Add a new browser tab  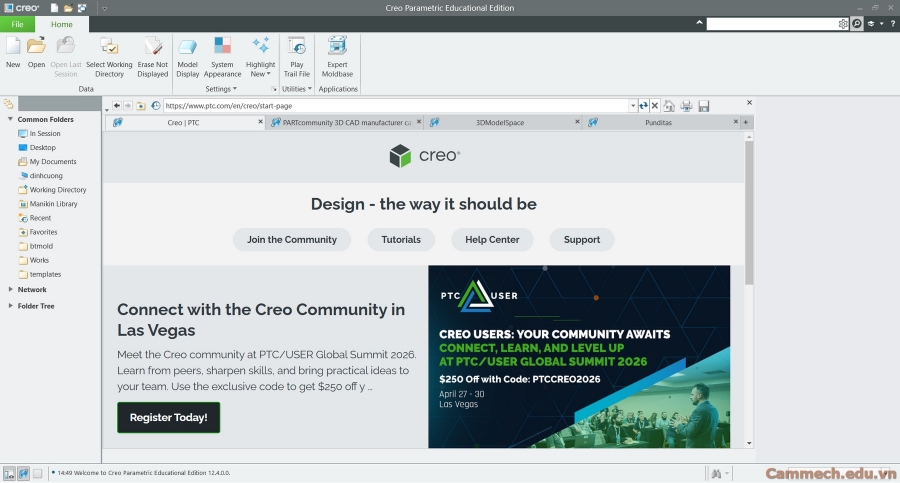pos(746,122)
